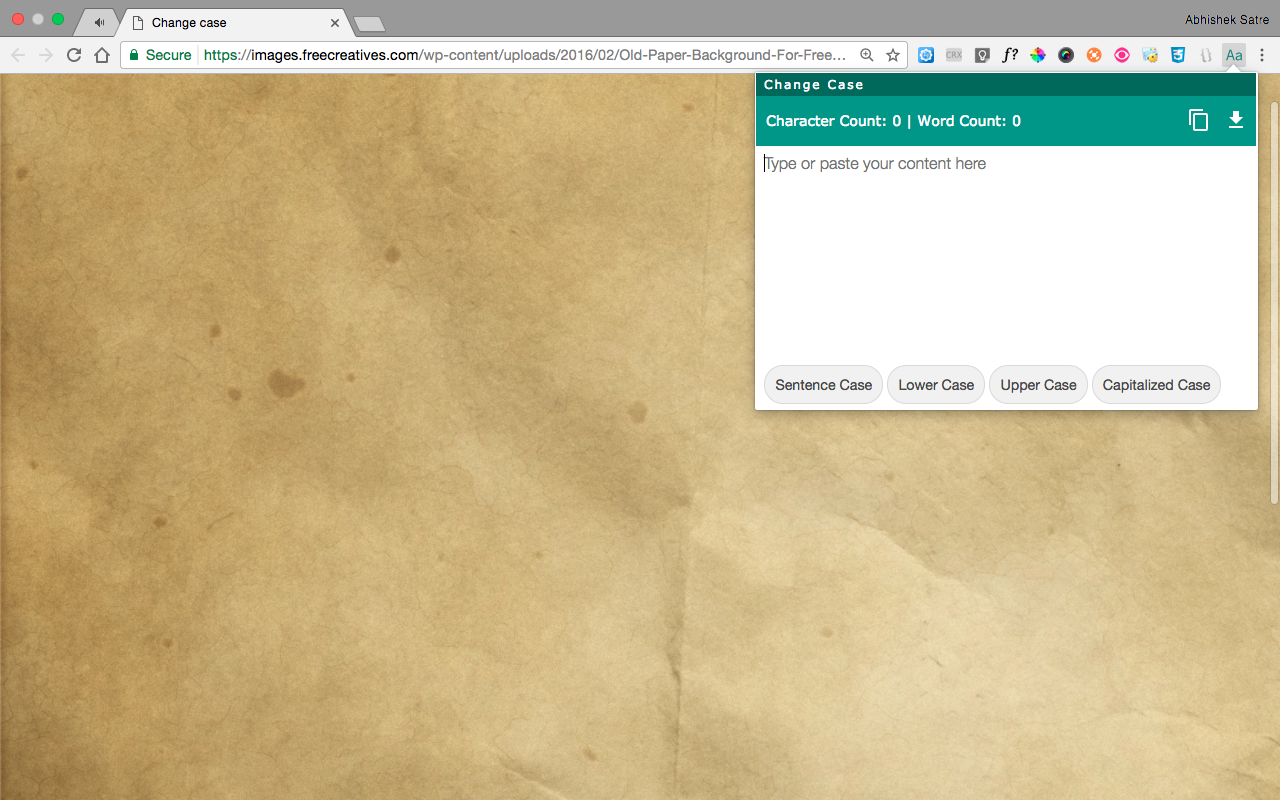Close the Change case tab

335,22
